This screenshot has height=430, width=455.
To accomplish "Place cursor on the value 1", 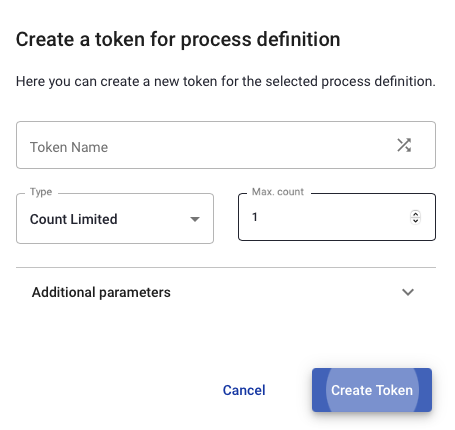I will [255, 217].
